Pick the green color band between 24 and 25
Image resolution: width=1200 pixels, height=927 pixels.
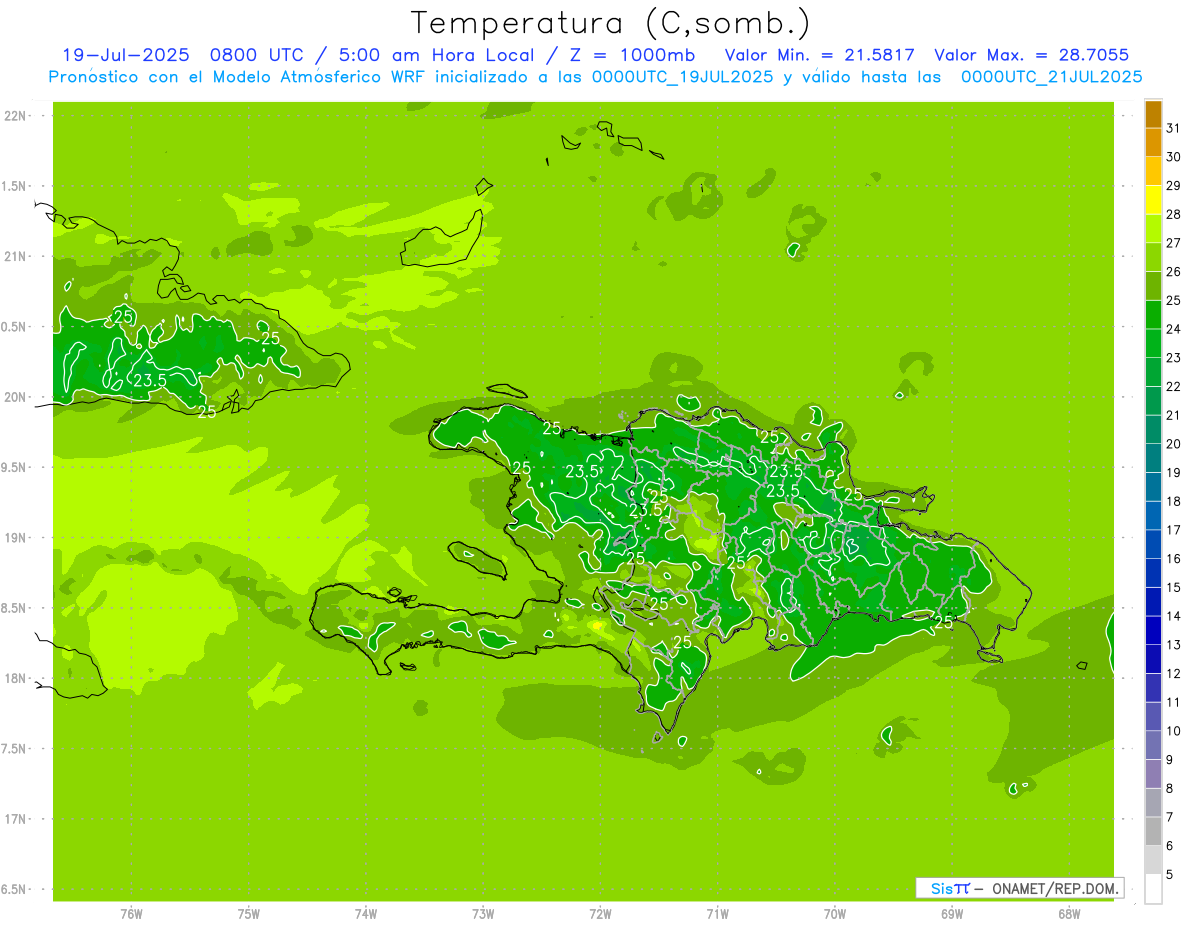pos(1153,315)
